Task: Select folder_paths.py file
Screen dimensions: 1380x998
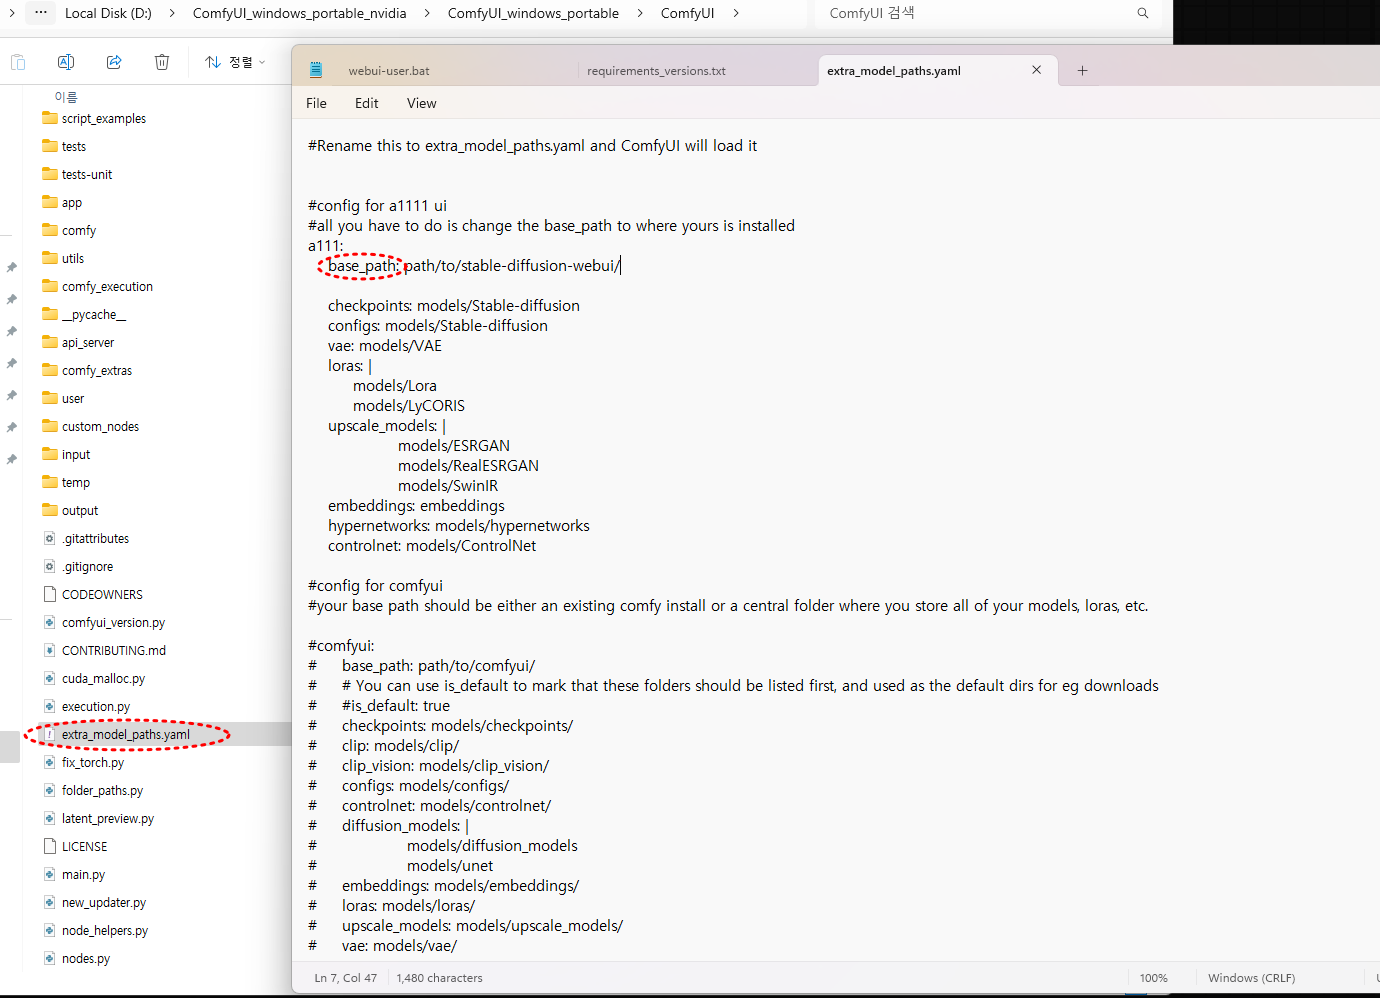Action: 102,790
